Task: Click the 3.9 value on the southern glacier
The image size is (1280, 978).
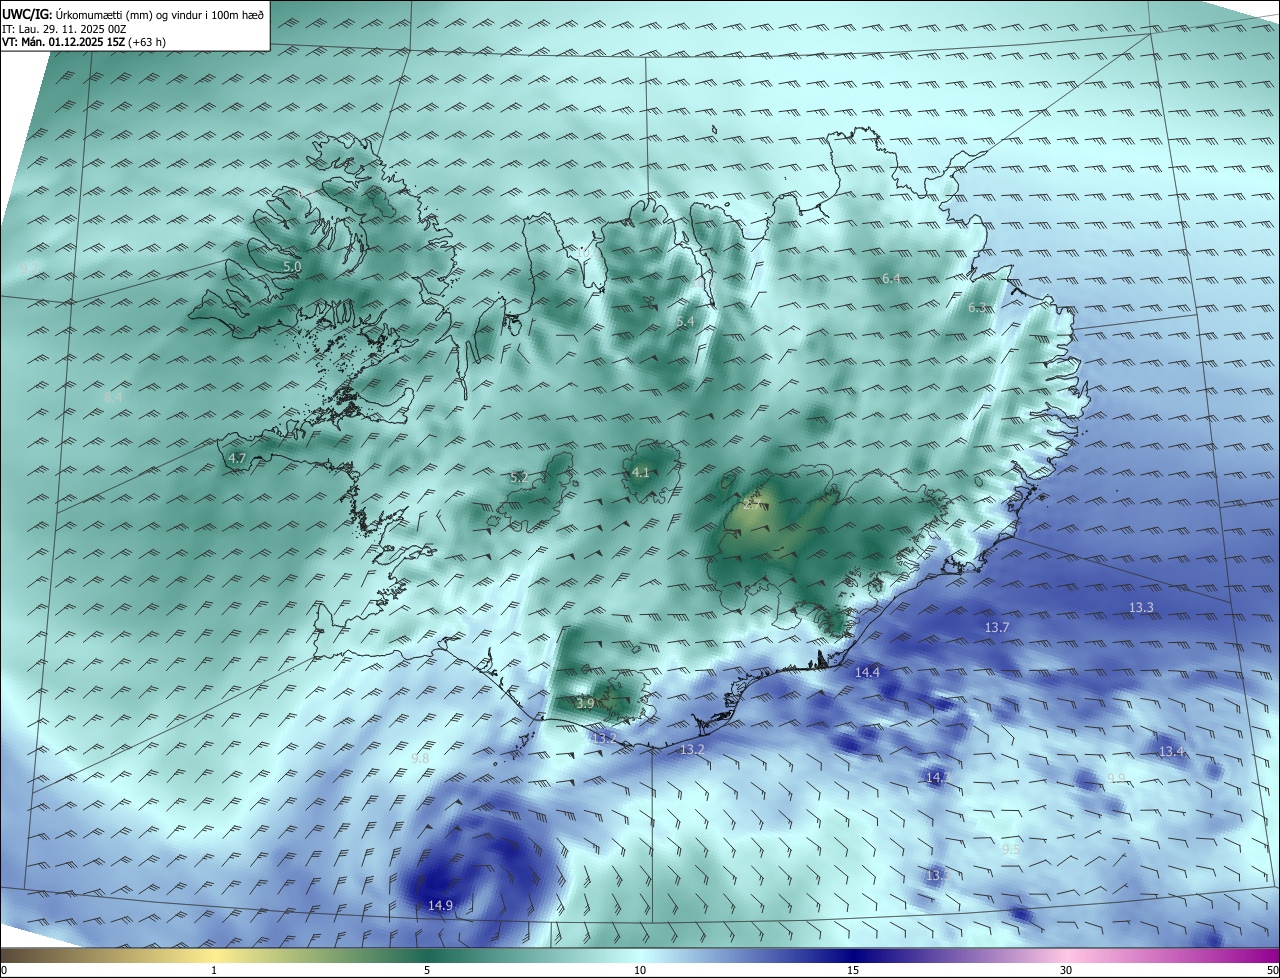Action: pyautogui.click(x=585, y=703)
